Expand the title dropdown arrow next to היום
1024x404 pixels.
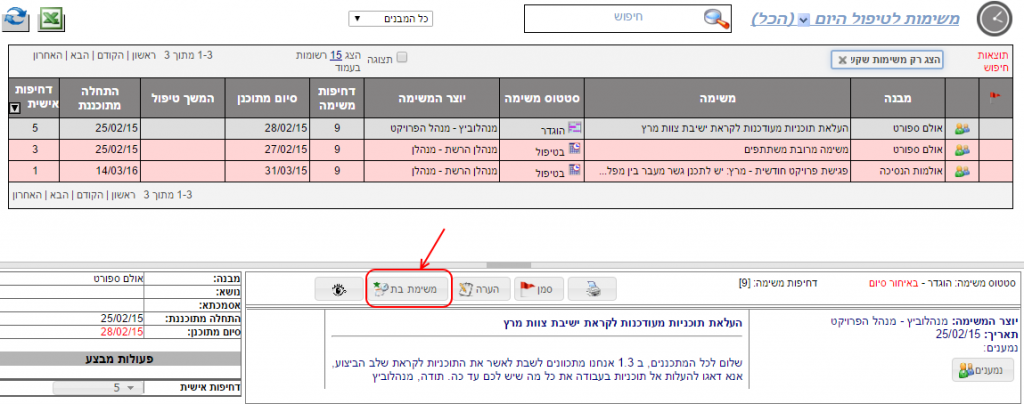pos(802,20)
